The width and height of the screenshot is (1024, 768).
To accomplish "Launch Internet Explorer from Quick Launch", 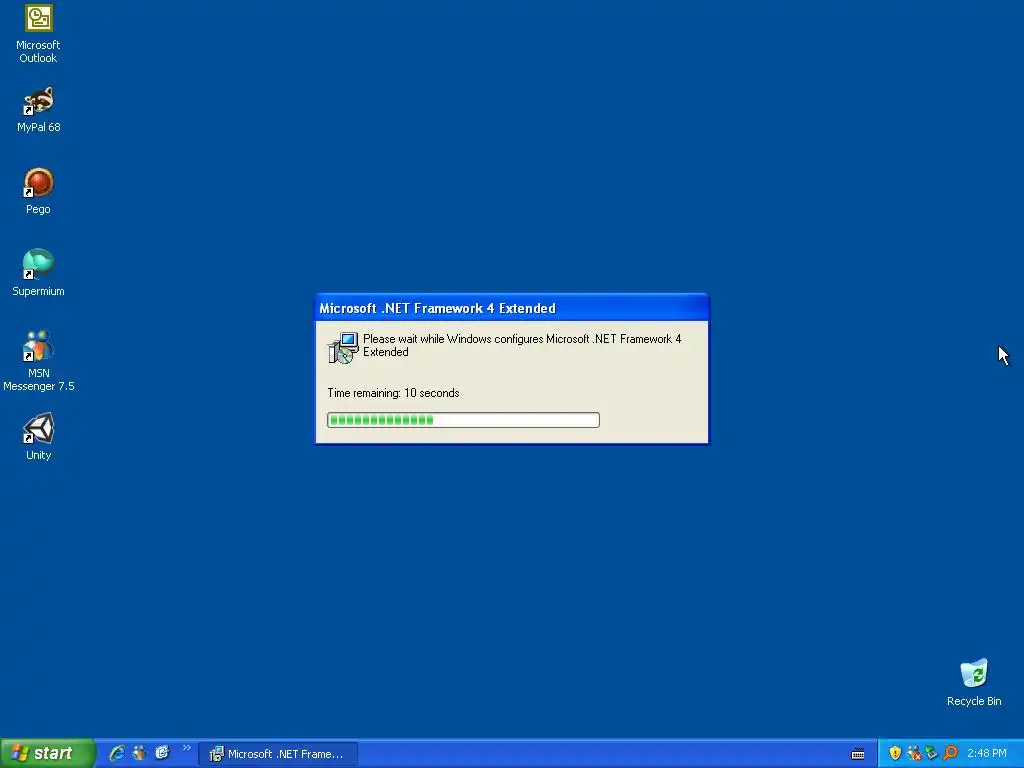I will (117, 753).
